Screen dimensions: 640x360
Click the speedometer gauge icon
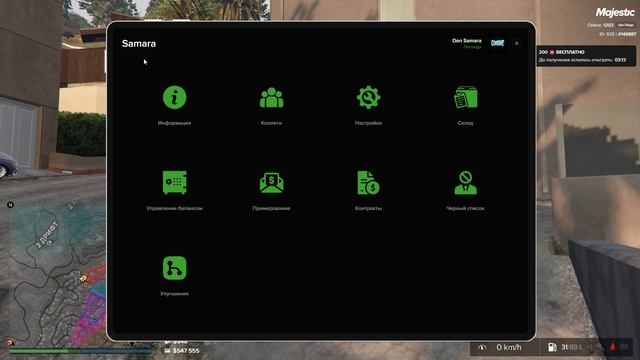[x=482, y=347]
